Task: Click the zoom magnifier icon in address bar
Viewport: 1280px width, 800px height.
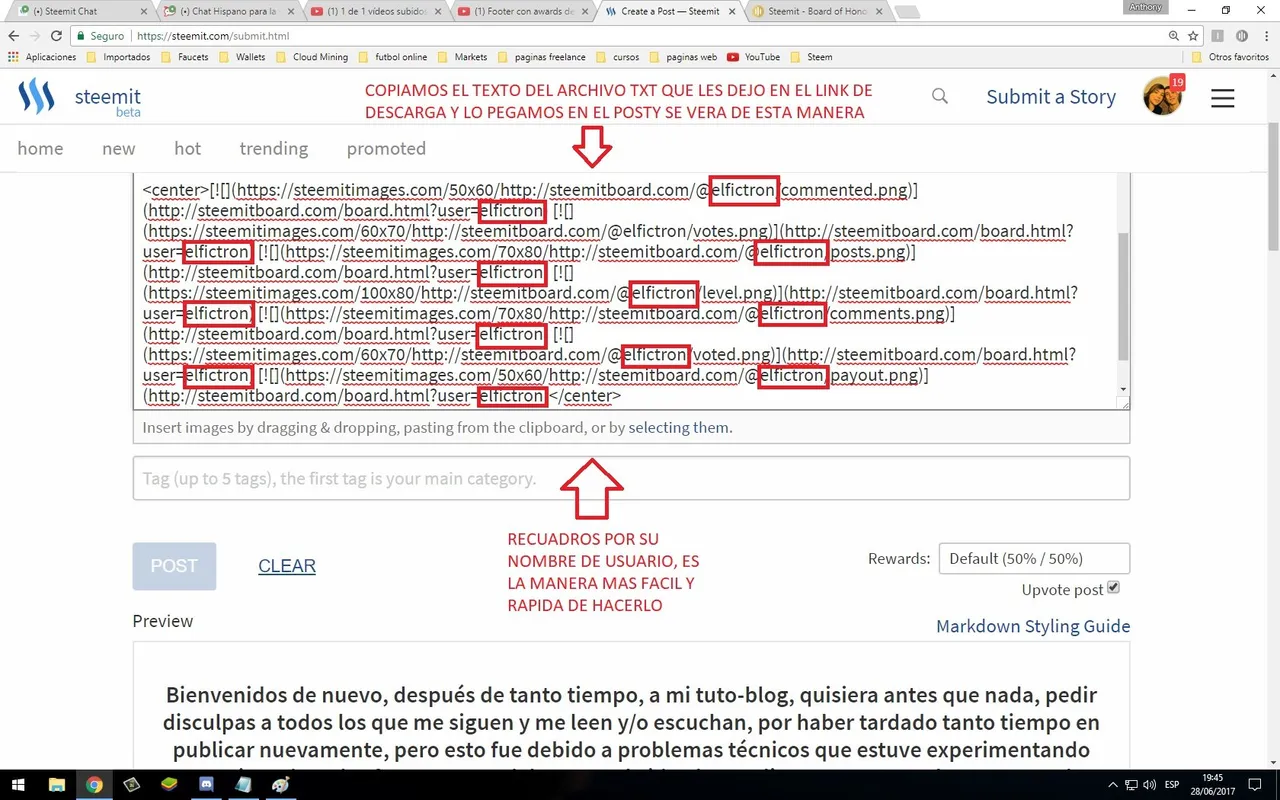Action: click(1174, 35)
